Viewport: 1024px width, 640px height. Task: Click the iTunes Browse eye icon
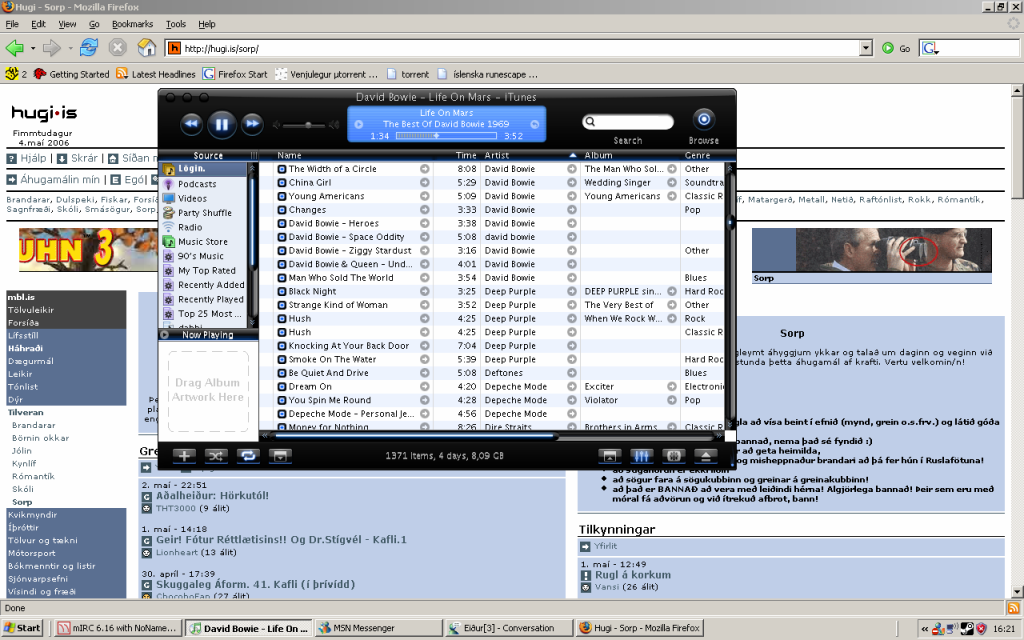tap(703, 120)
